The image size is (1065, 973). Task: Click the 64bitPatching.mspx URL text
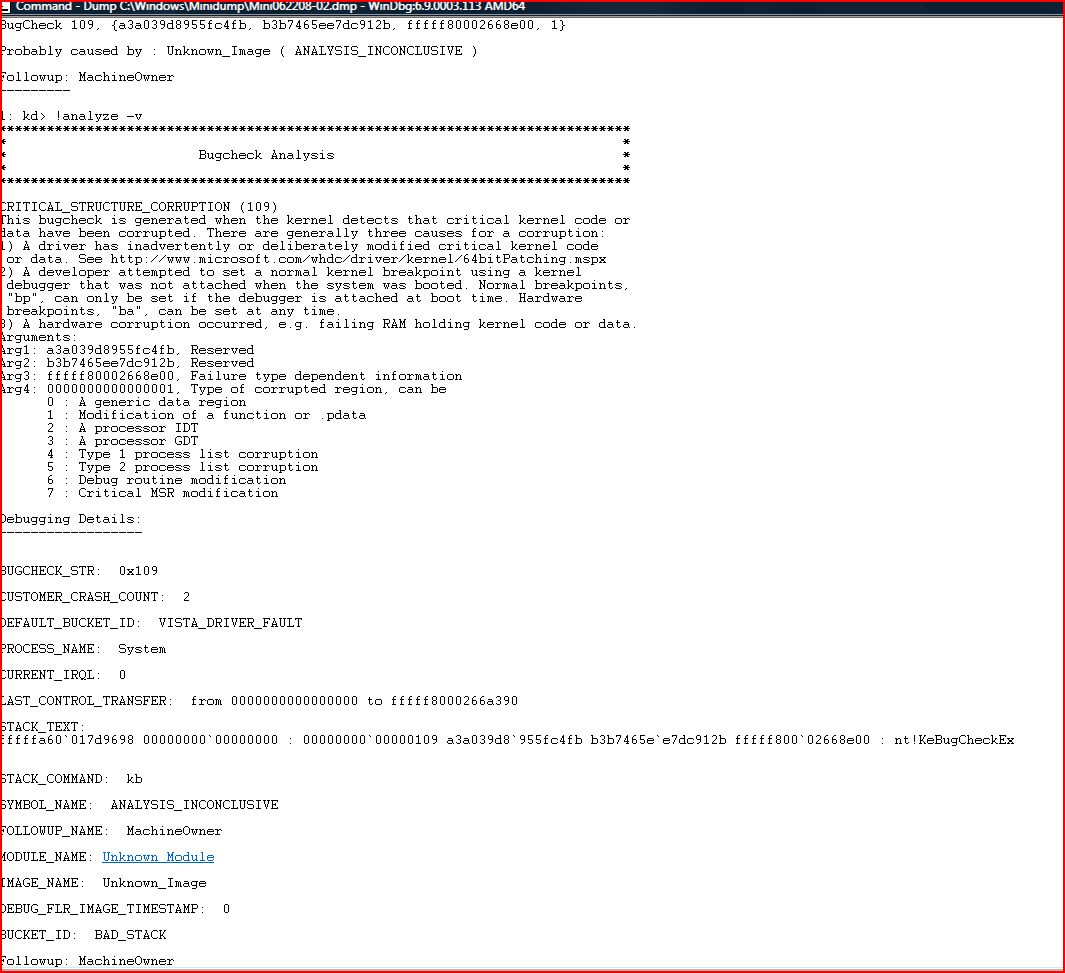[x=359, y=259]
